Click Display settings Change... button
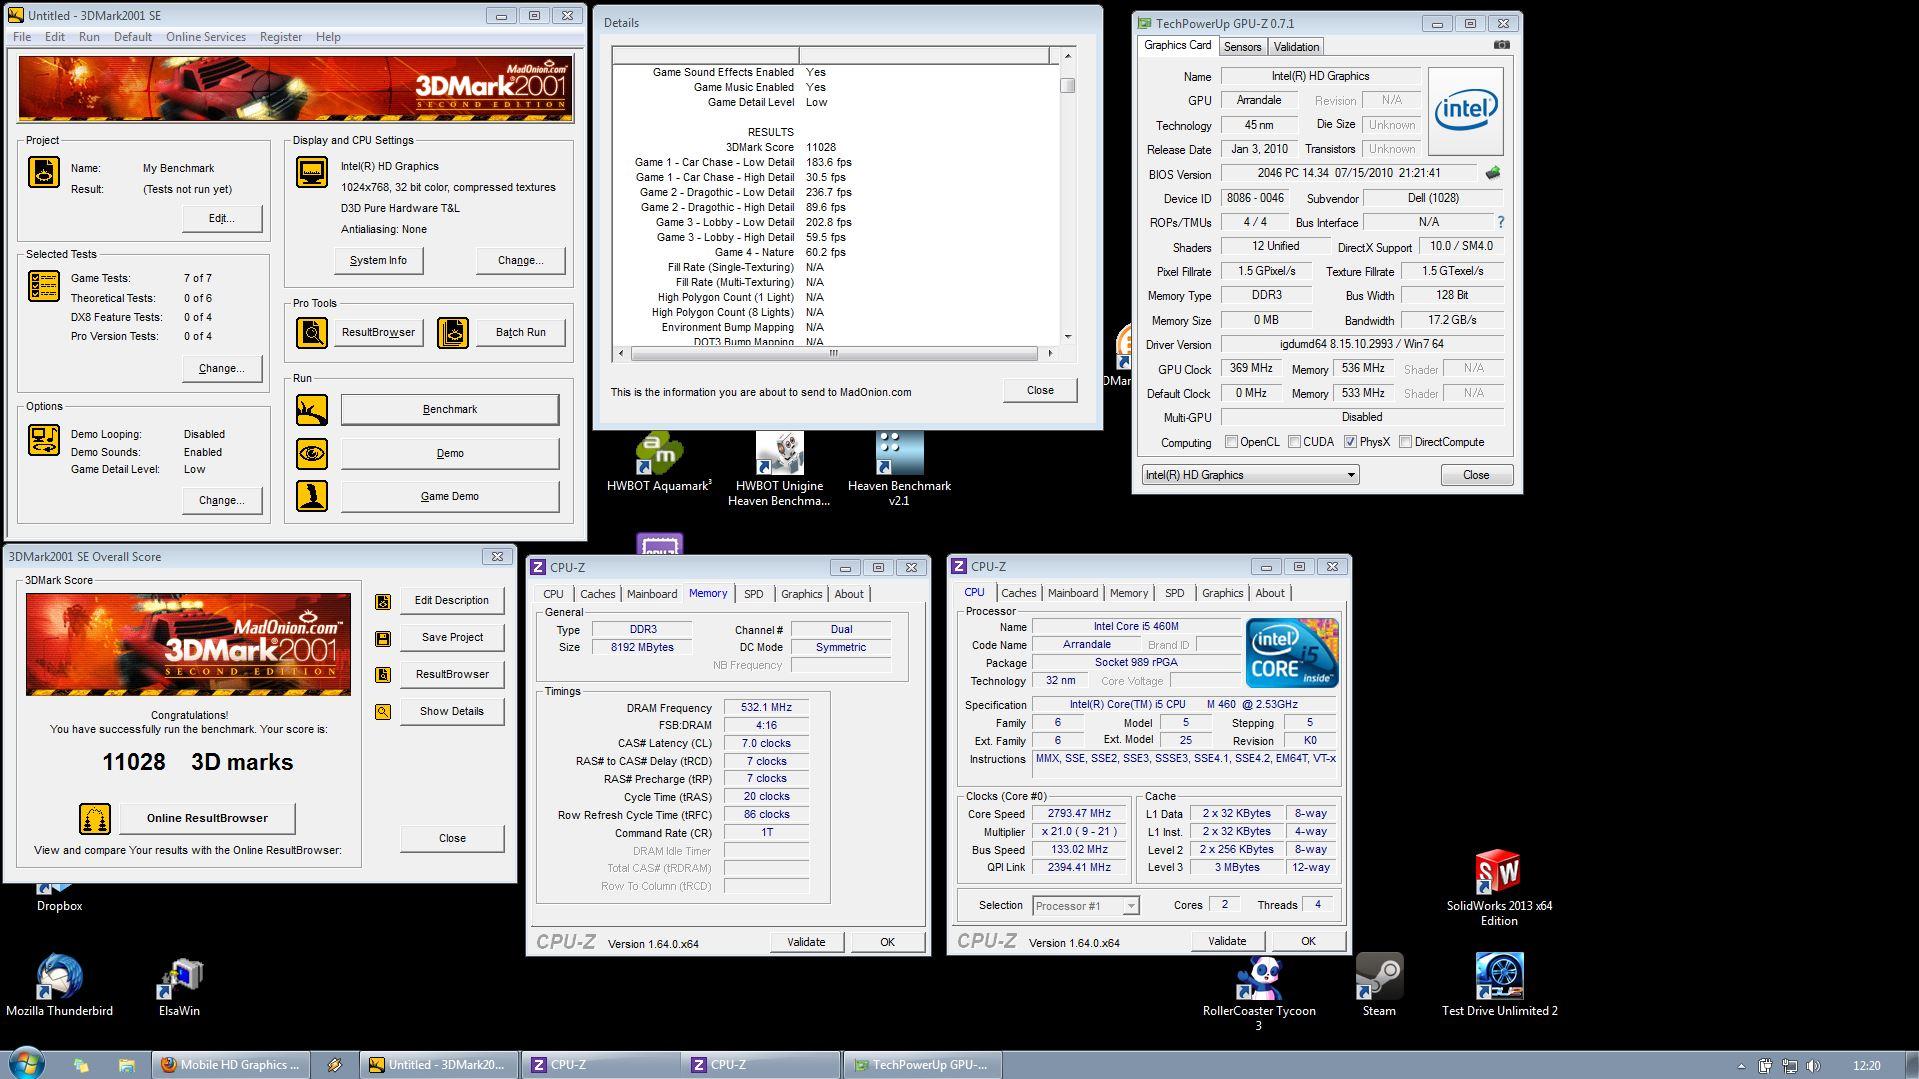Screen dimensions: 1919x1079 (520, 260)
